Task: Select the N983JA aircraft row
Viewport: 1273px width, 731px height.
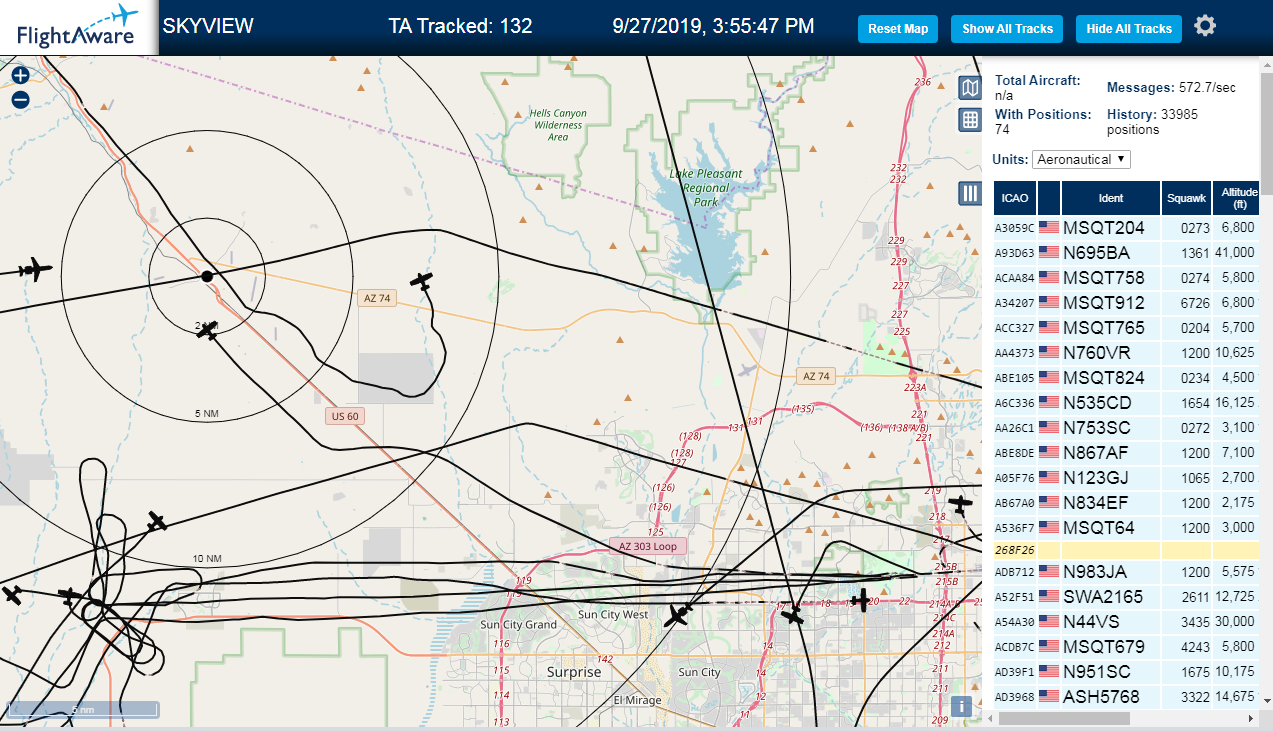Action: pyautogui.click(x=1127, y=572)
